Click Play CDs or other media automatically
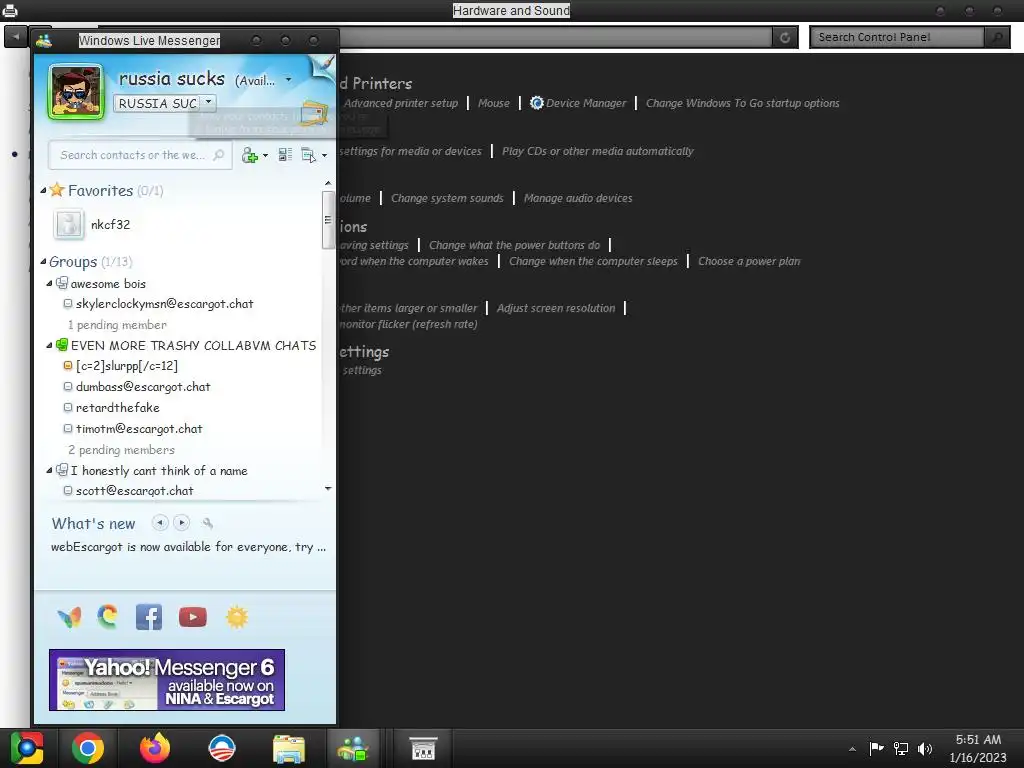Image resolution: width=1024 pixels, height=768 pixels. [598, 152]
